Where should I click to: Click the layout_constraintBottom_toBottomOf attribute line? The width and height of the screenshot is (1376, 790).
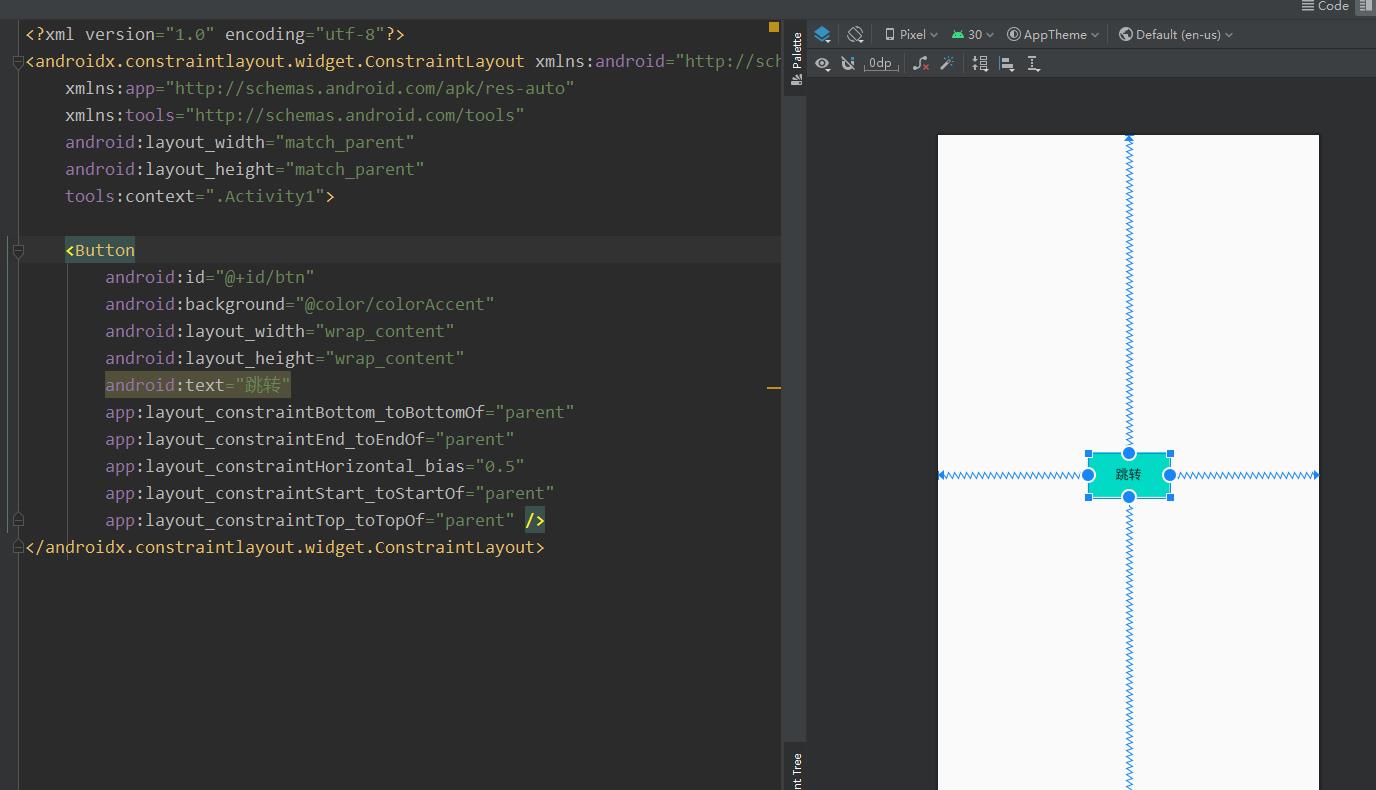(x=340, y=412)
